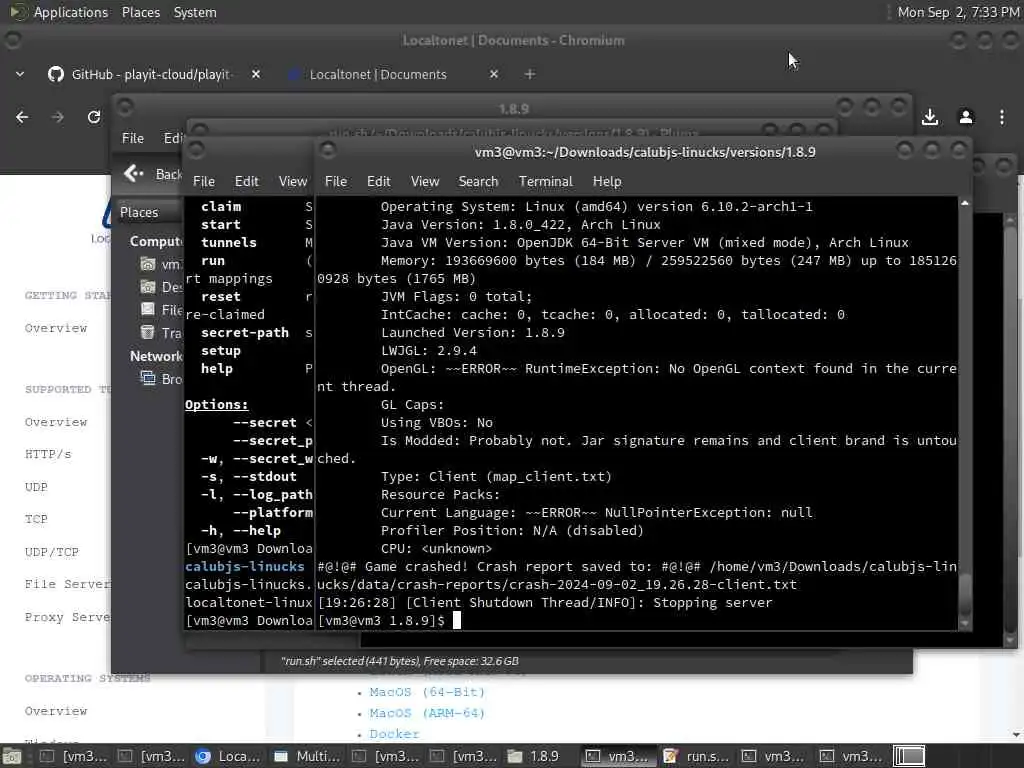1024x768 pixels.
Task: Open Proxy Server docs sidebar link
Action: click(68, 617)
